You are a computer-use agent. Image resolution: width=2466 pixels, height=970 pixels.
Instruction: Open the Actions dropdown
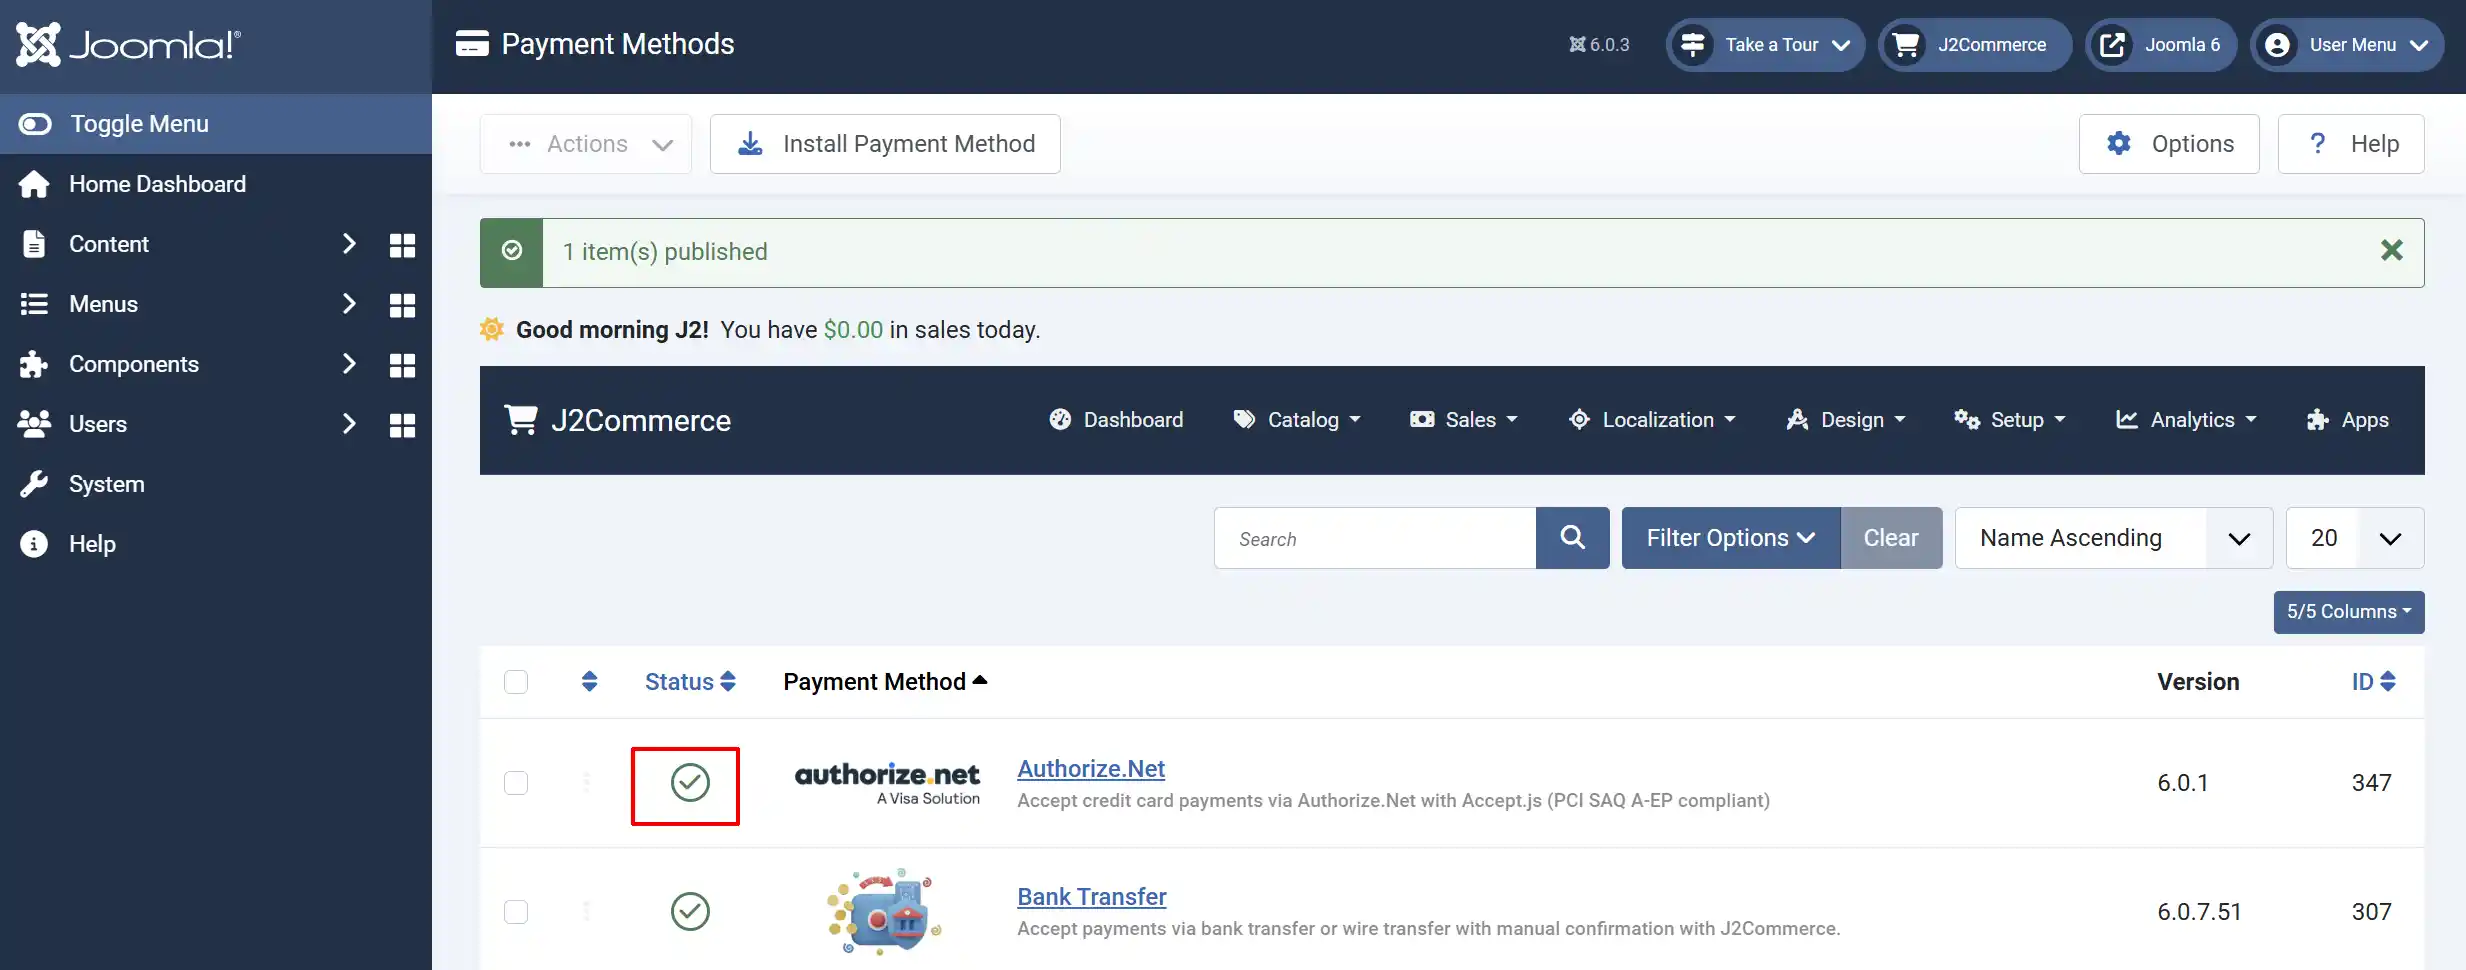(x=586, y=144)
